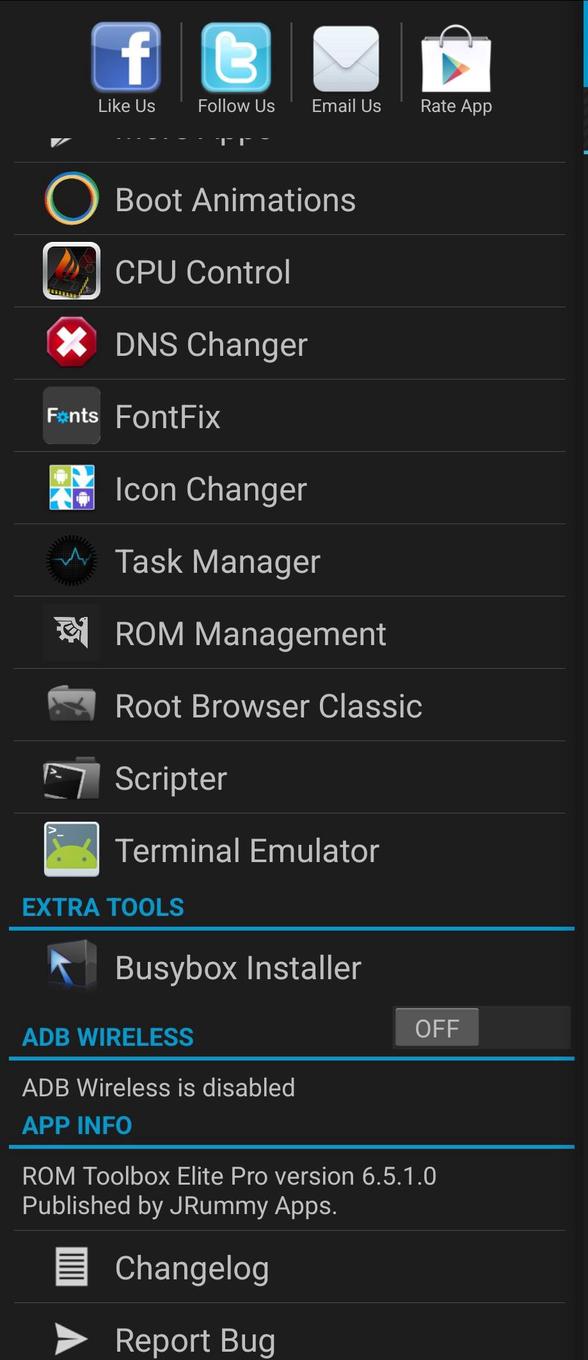Launch Root Browser Classic
This screenshot has height=1360, width=588.
(268, 705)
